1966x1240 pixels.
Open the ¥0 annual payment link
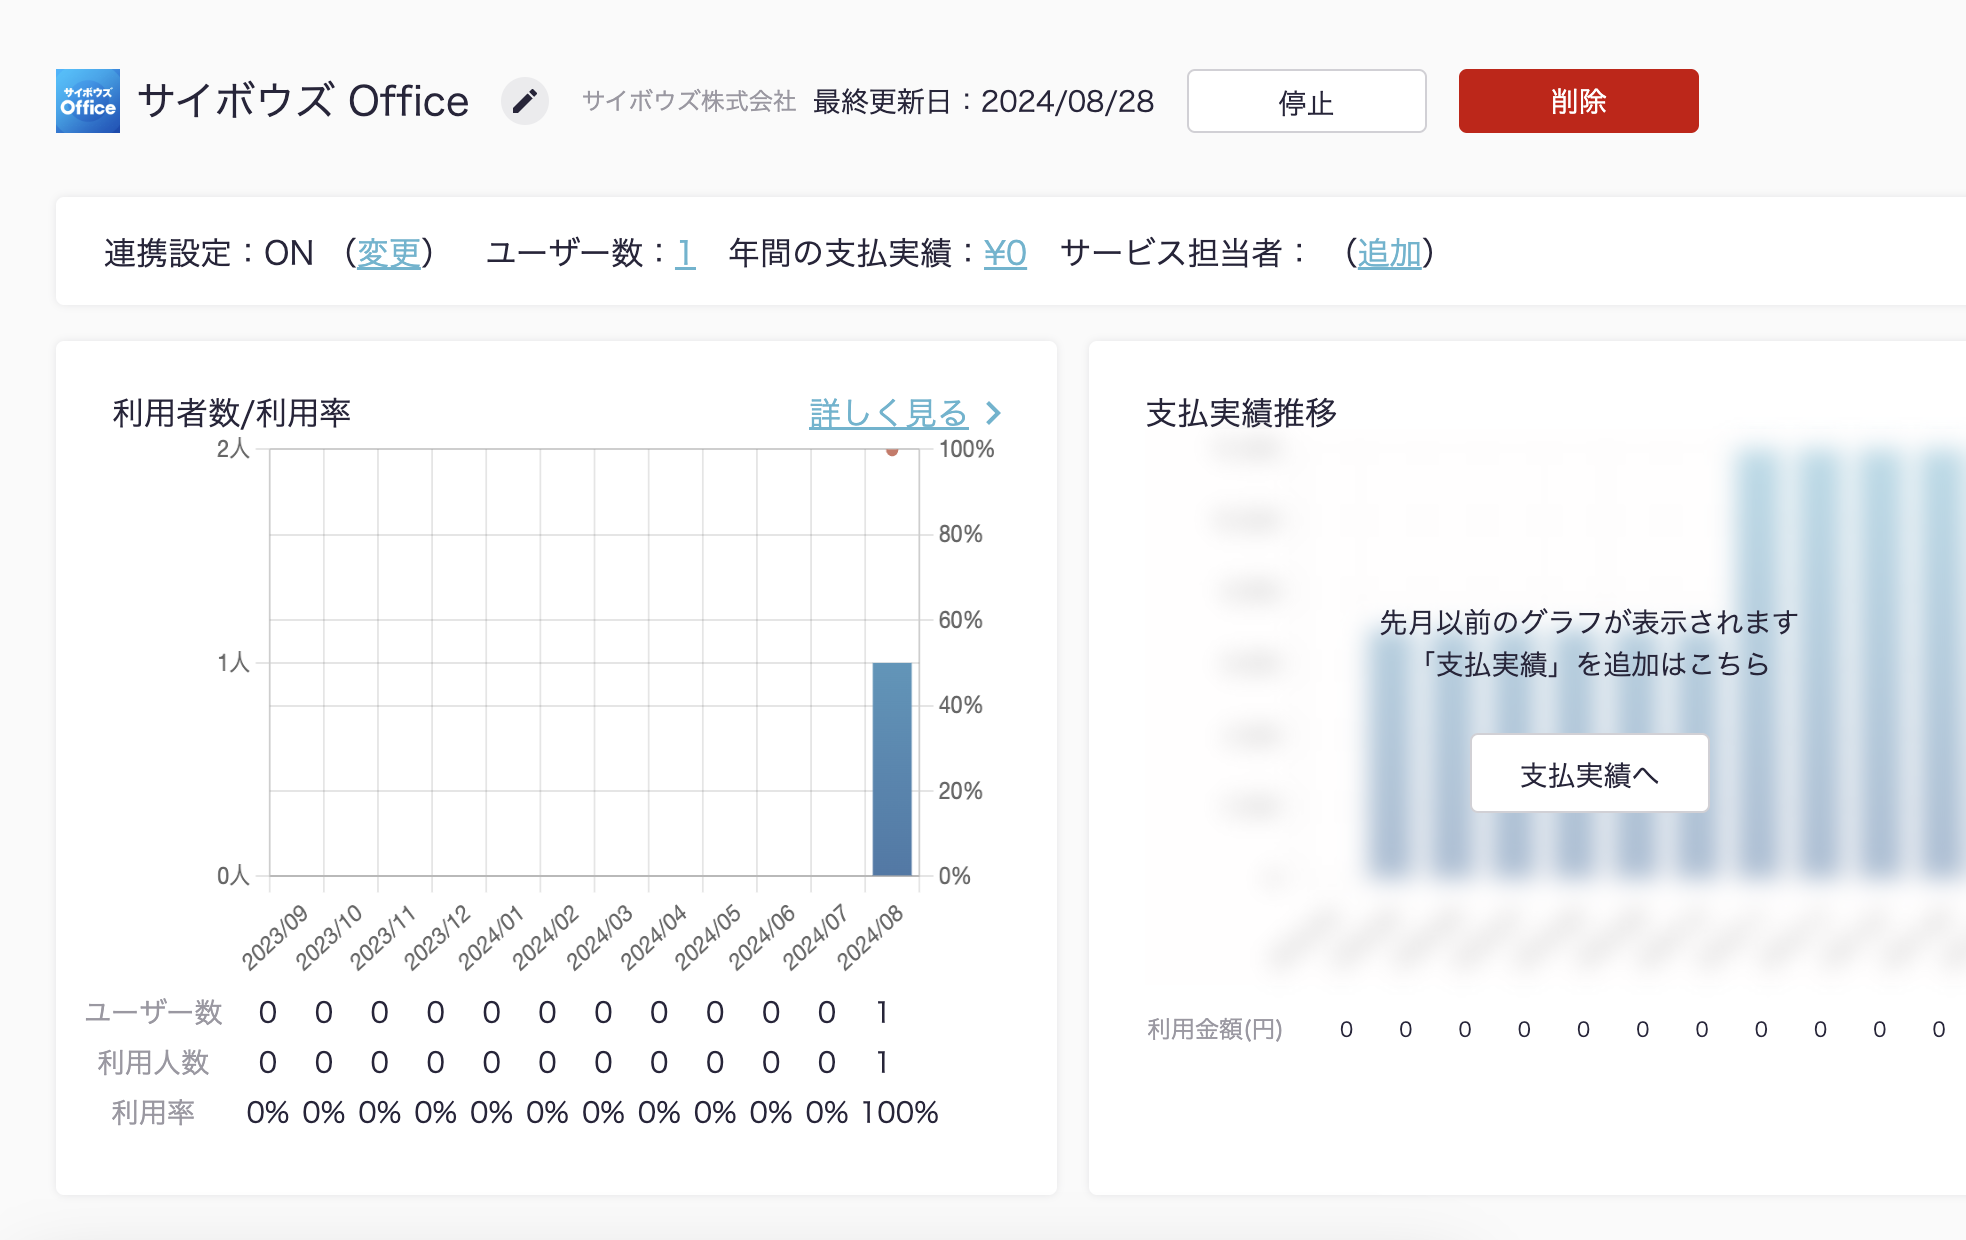tap(1005, 253)
